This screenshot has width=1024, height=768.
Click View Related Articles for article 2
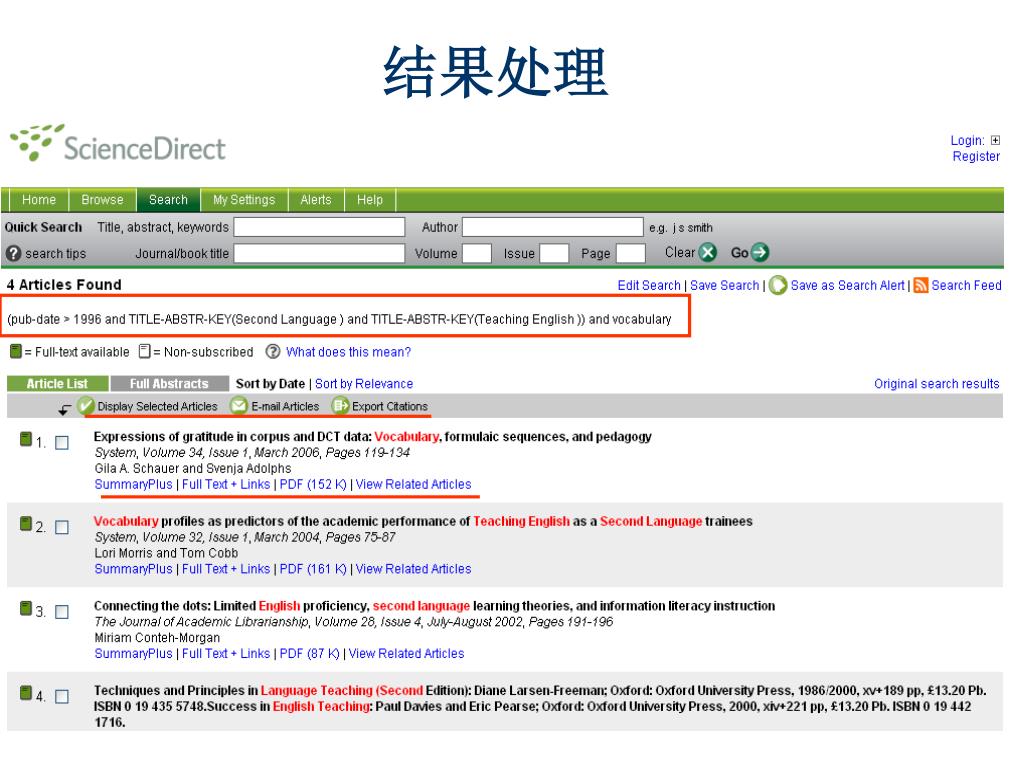(413, 569)
